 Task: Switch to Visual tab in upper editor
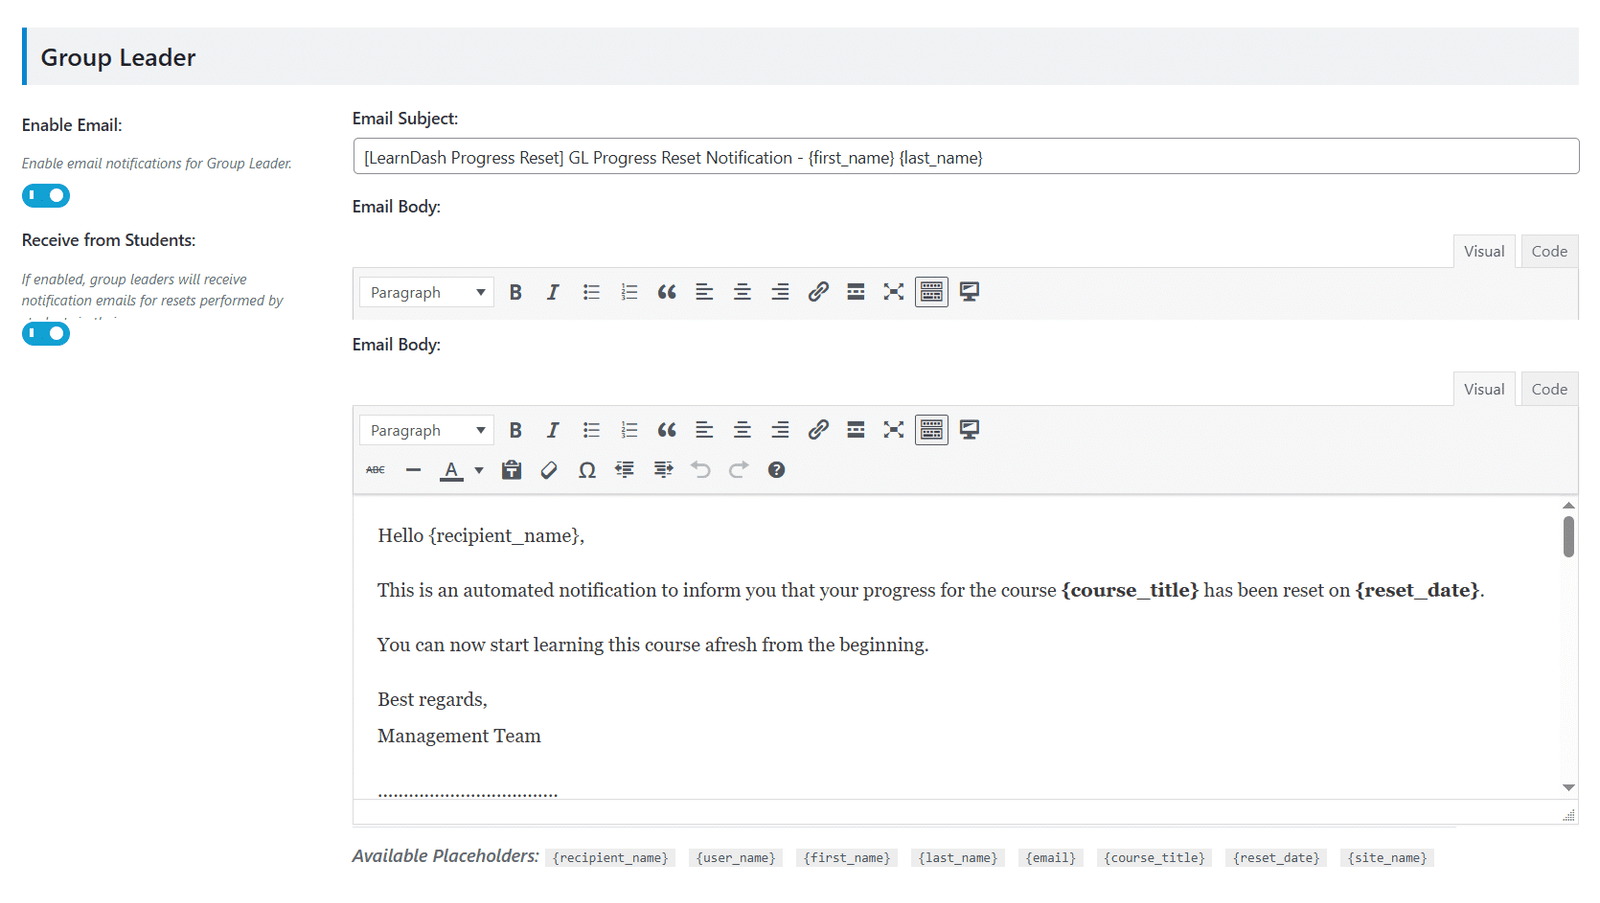pyautogui.click(x=1484, y=251)
